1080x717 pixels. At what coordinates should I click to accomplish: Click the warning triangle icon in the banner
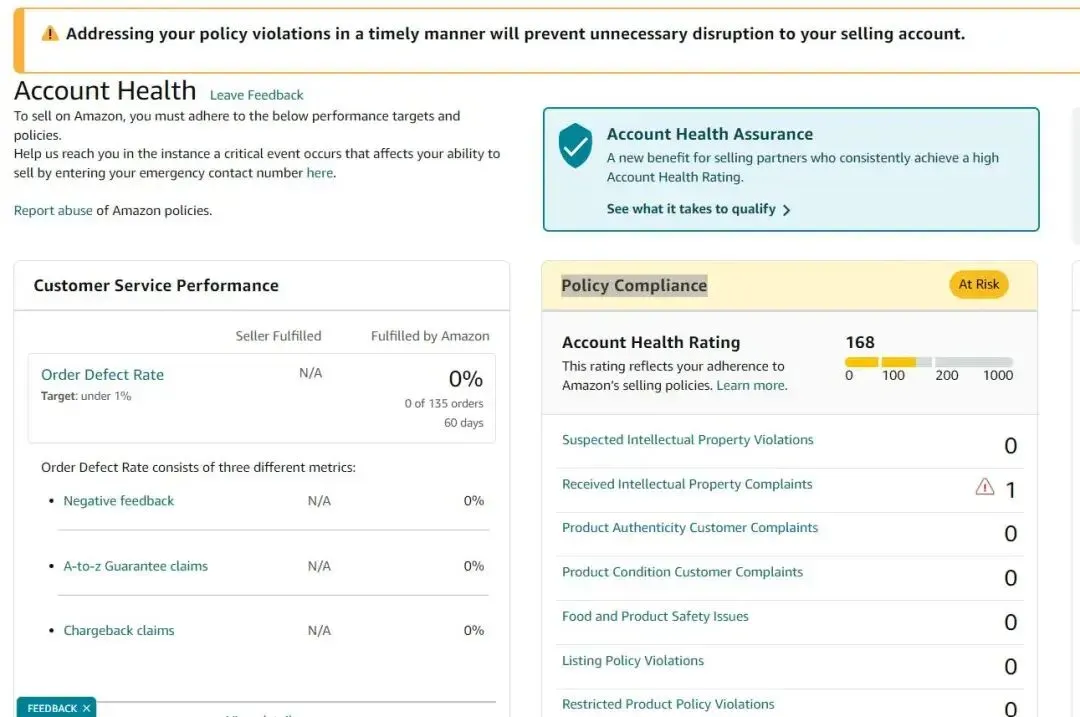pyautogui.click(x=50, y=34)
